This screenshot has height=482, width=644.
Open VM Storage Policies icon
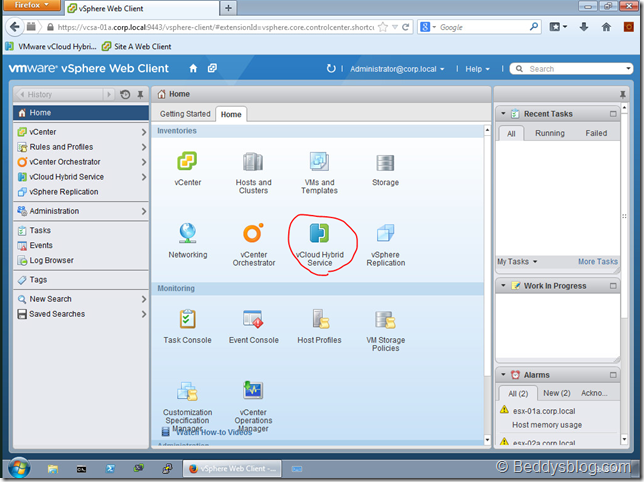[x=385, y=320]
